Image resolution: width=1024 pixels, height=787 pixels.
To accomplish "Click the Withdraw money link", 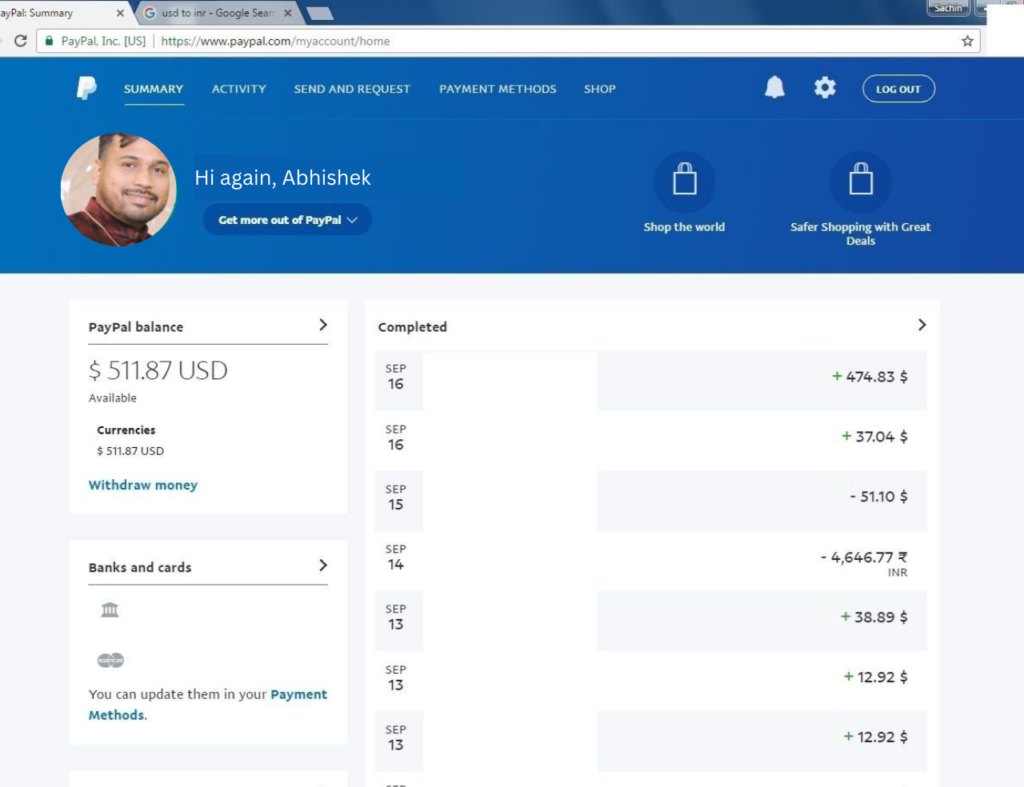I will coord(143,485).
